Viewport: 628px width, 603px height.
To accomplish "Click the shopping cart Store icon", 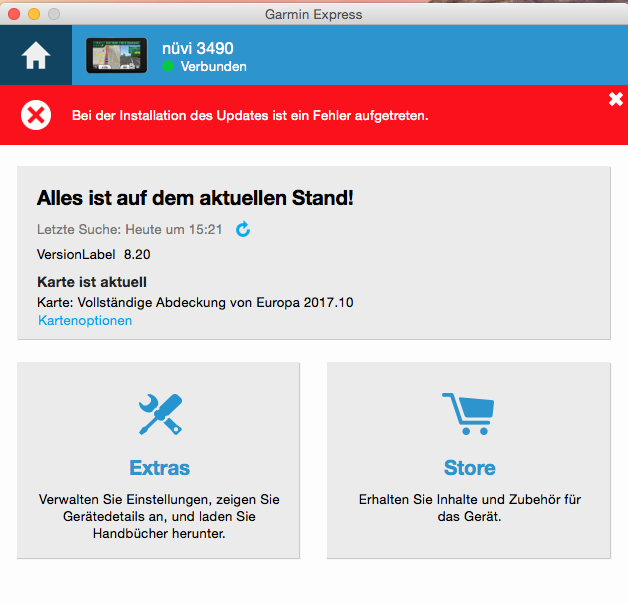I will (468, 413).
